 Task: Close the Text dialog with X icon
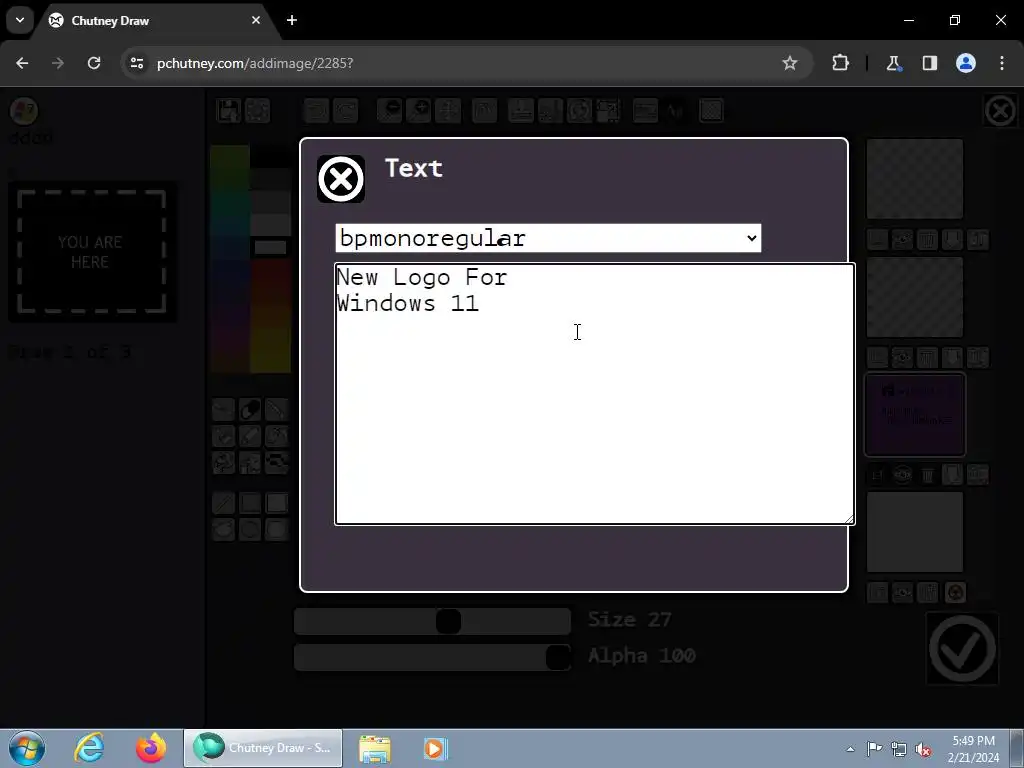341,179
